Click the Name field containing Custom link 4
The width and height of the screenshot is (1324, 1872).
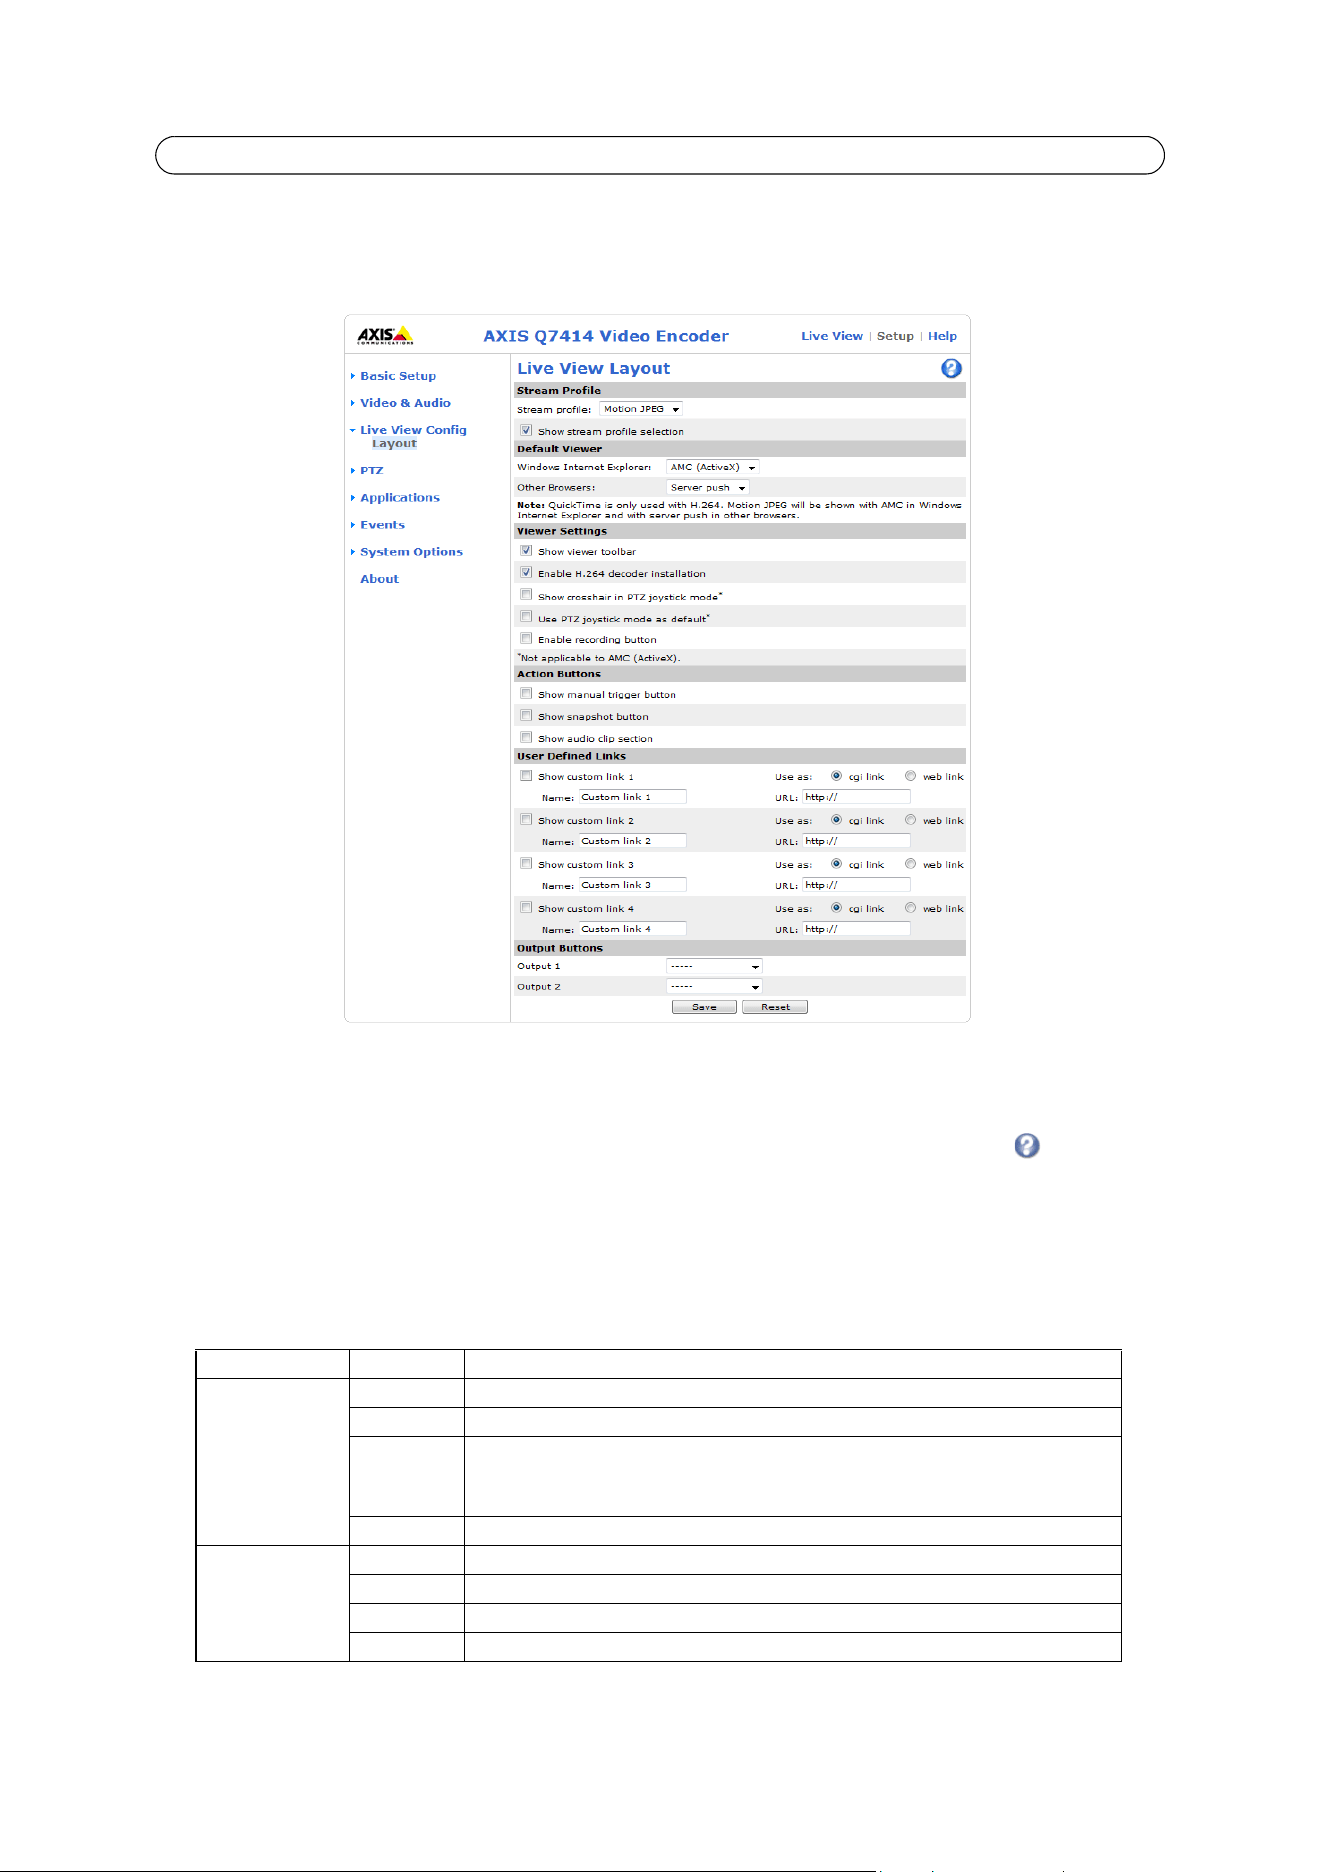pyautogui.click(x=632, y=929)
